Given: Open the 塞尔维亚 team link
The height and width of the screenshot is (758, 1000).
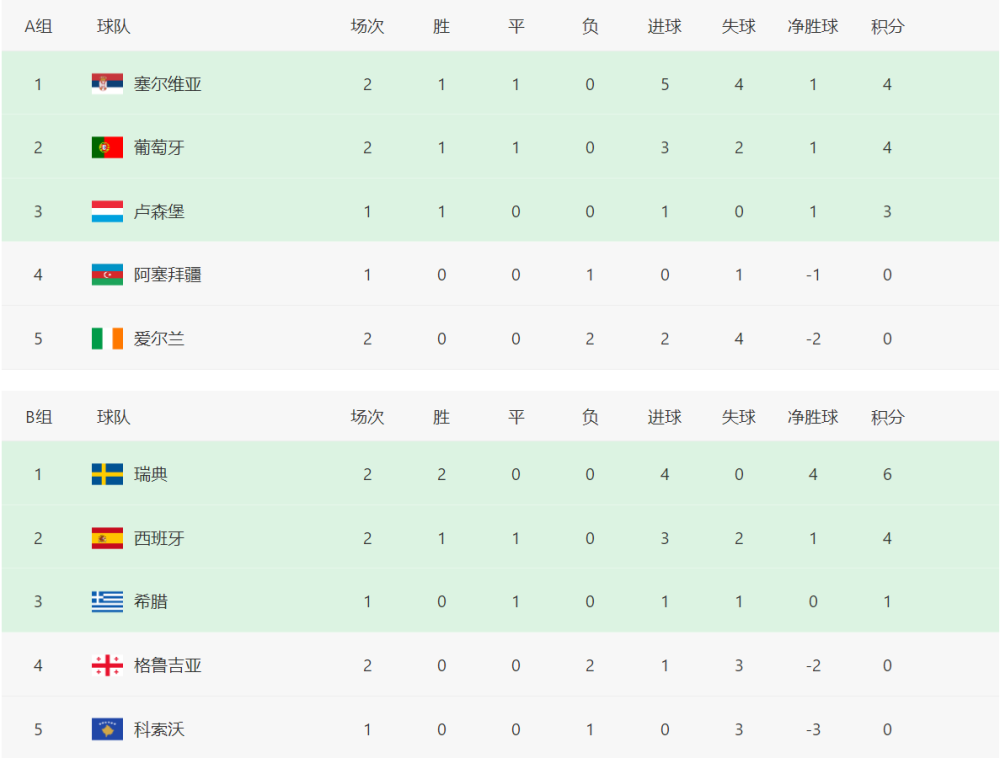Looking at the screenshot, I should pos(168,84).
